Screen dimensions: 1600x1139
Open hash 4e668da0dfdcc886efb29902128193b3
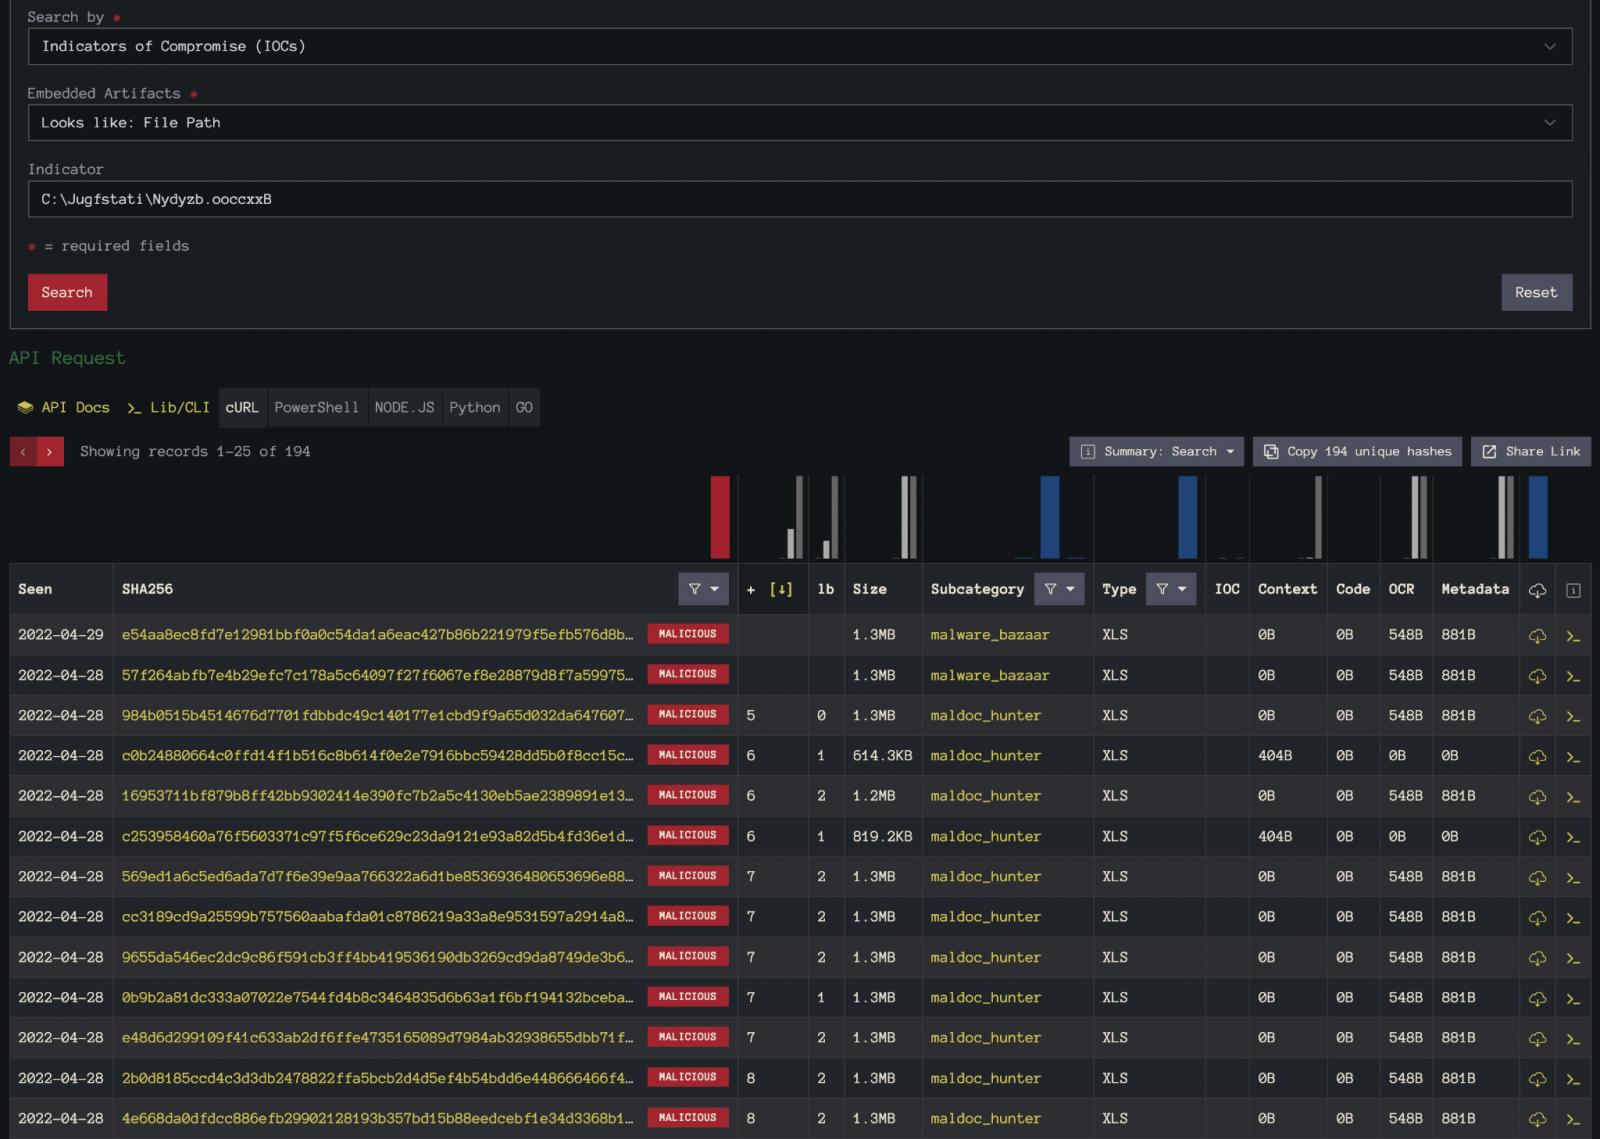(x=377, y=1118)
